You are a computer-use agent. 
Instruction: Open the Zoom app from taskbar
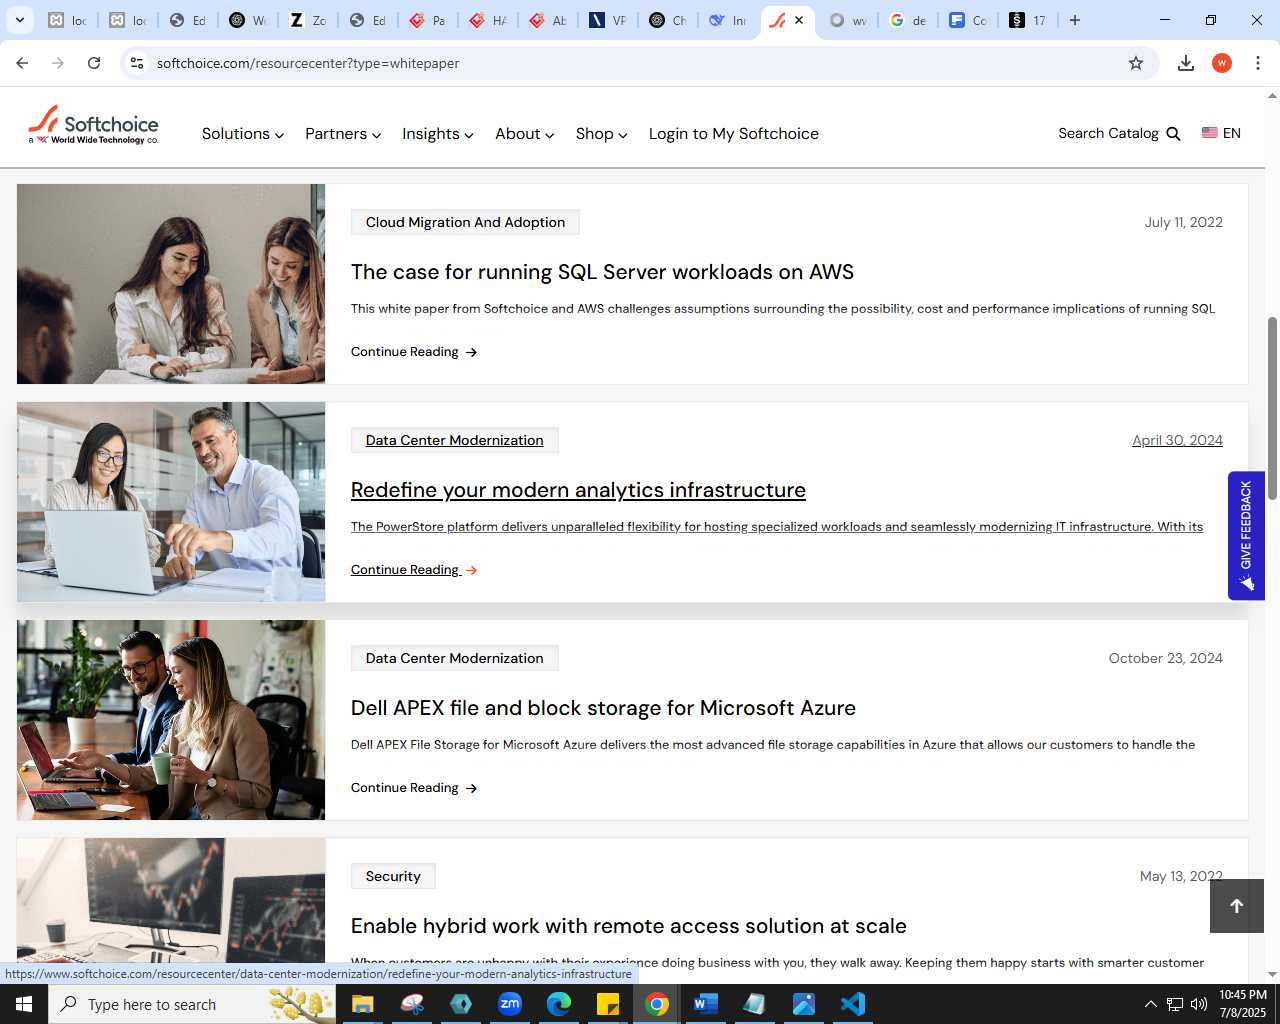point(510,1004)
